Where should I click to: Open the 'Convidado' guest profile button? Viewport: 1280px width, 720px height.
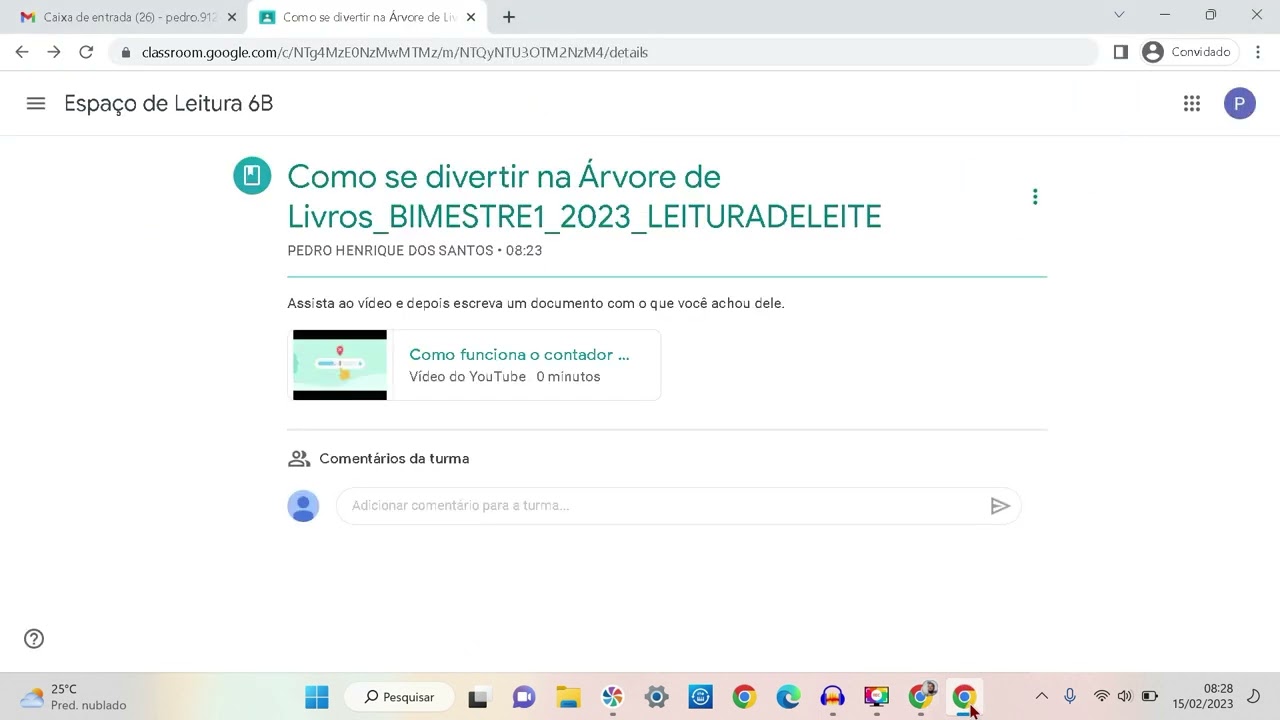[1188, 52]
